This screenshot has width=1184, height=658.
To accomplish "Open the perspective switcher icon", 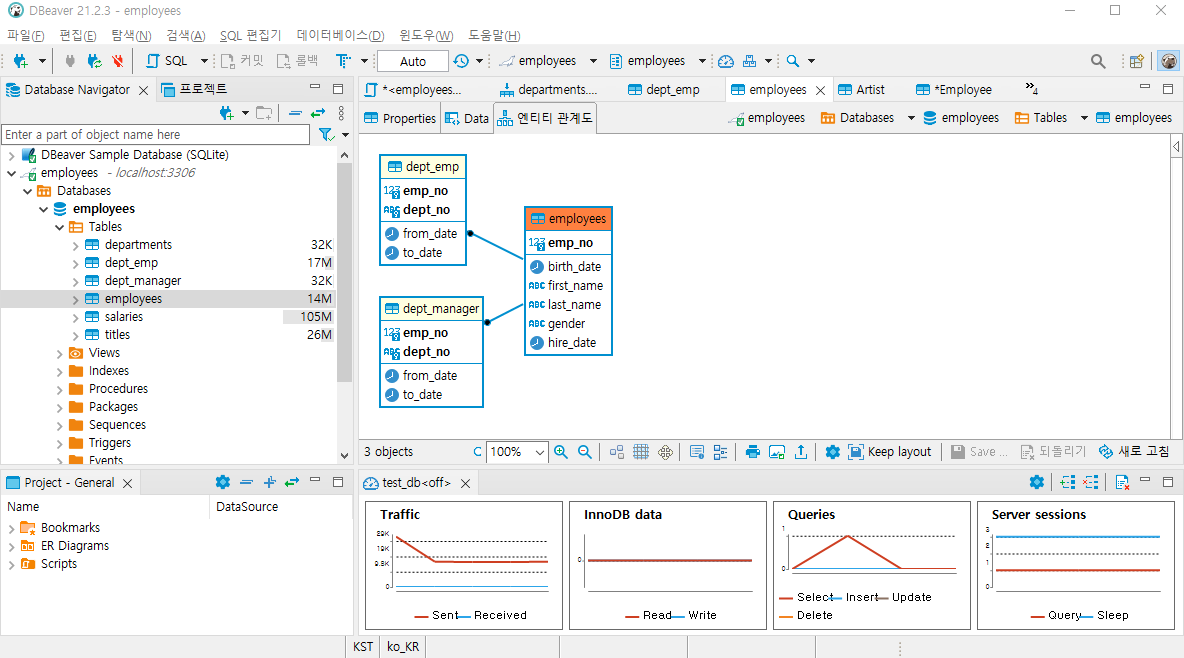I will (1136, 61).
